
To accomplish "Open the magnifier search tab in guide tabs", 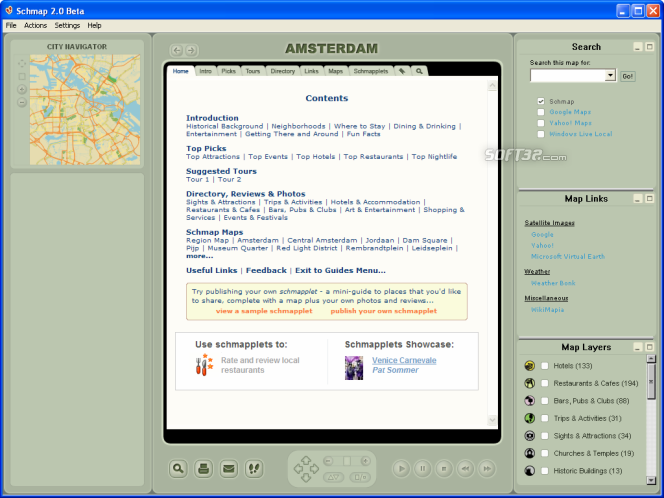I will click(419, 71).
